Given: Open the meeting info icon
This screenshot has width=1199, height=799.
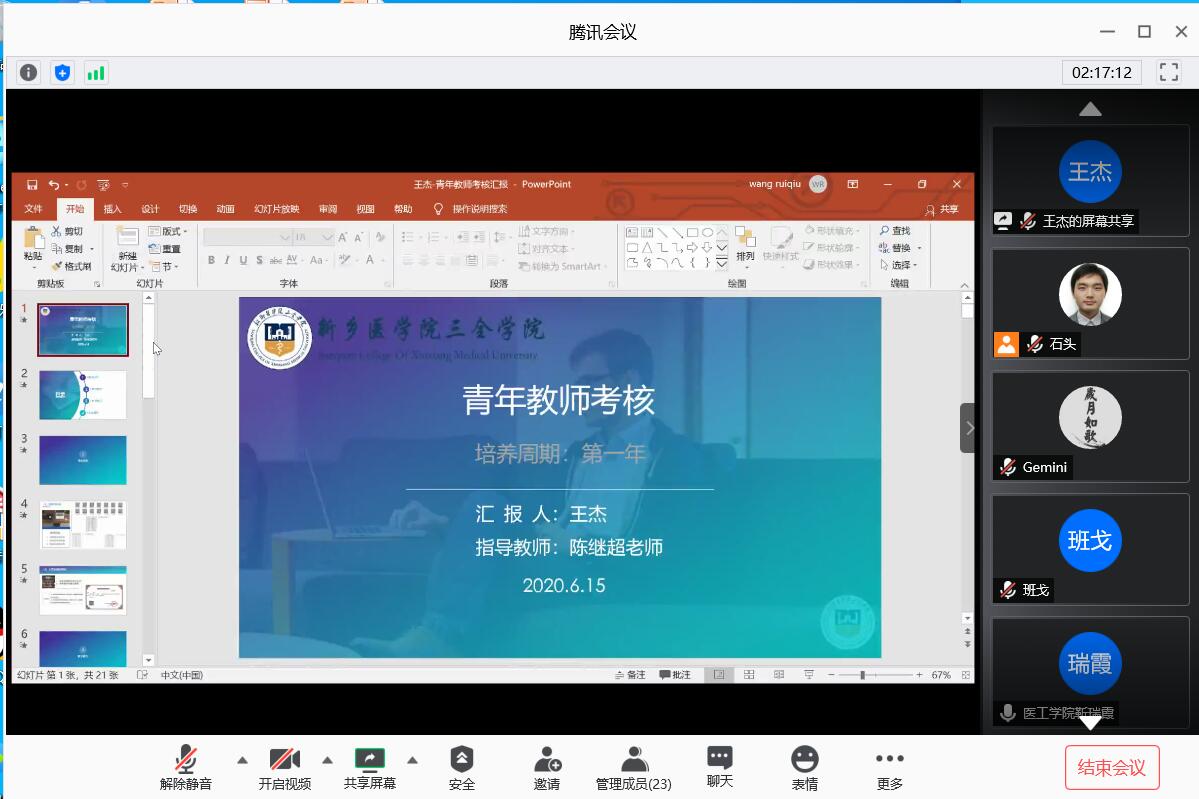Looking at the screenshot, I should 28,72.
